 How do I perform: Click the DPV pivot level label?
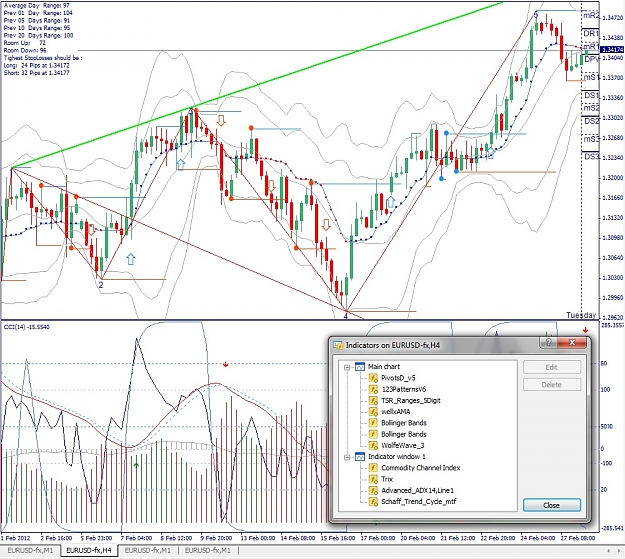click(591, 59)
